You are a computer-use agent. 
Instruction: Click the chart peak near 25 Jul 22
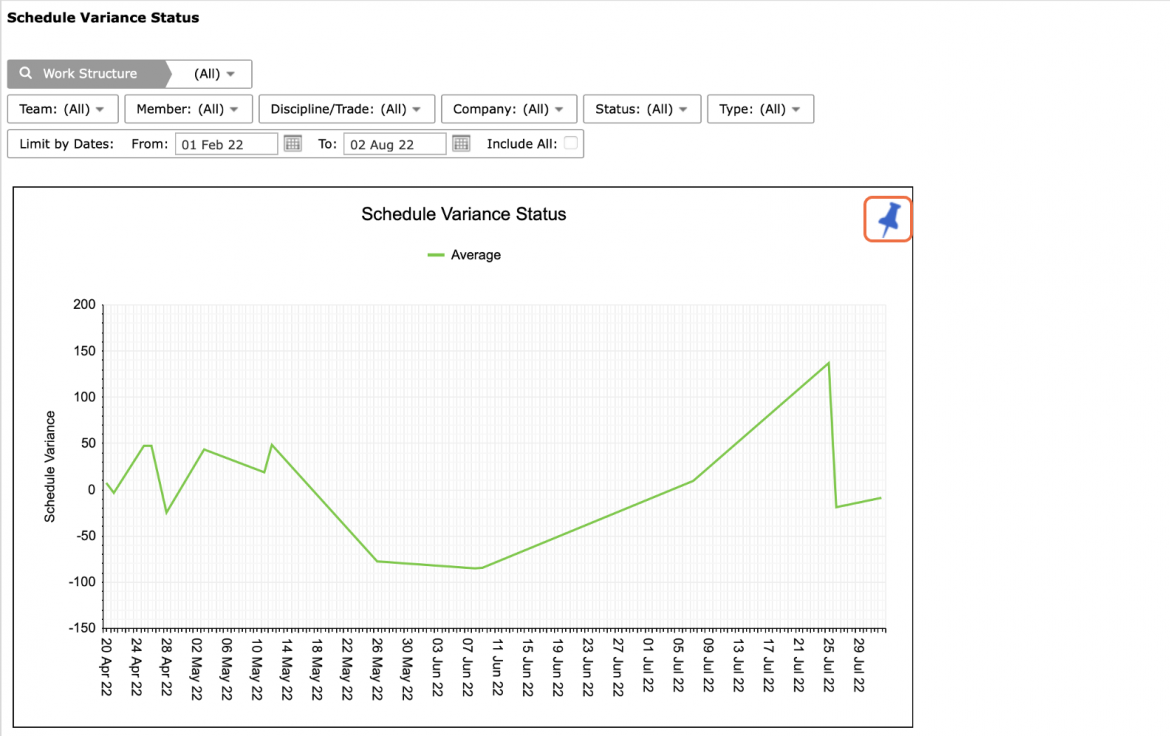(828, 364)
